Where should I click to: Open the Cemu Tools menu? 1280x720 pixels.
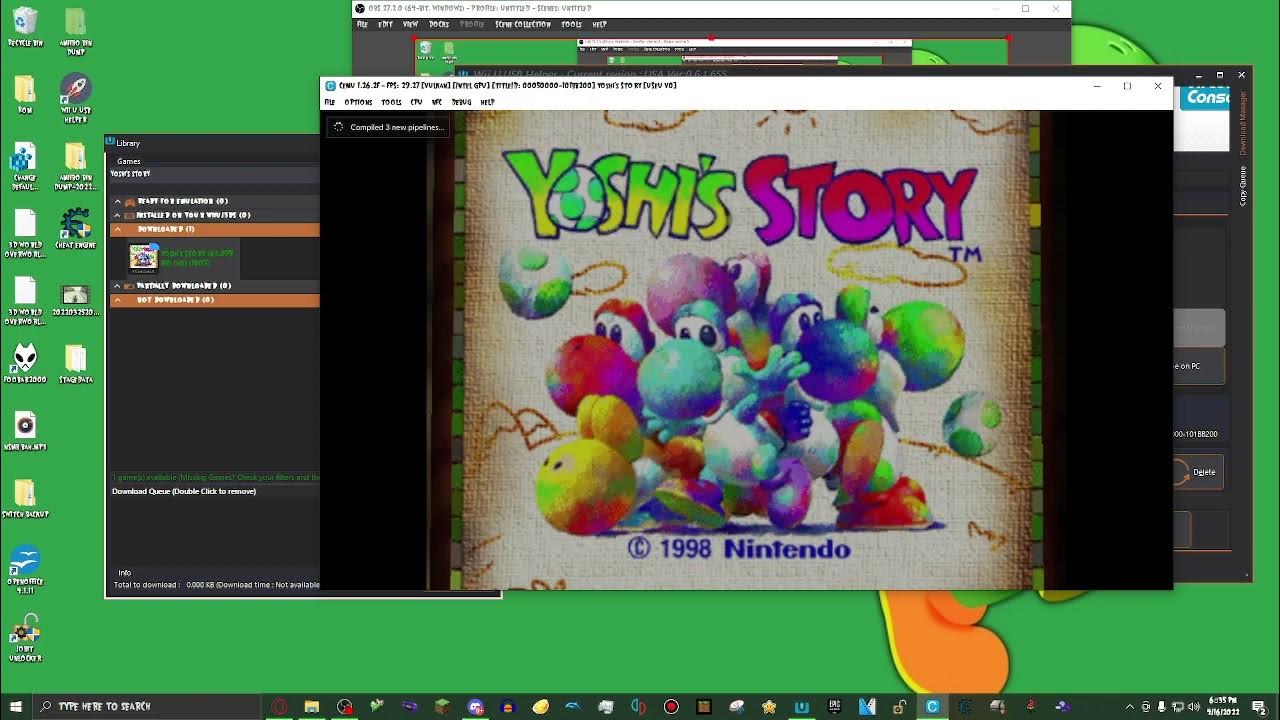coord(391,102)
